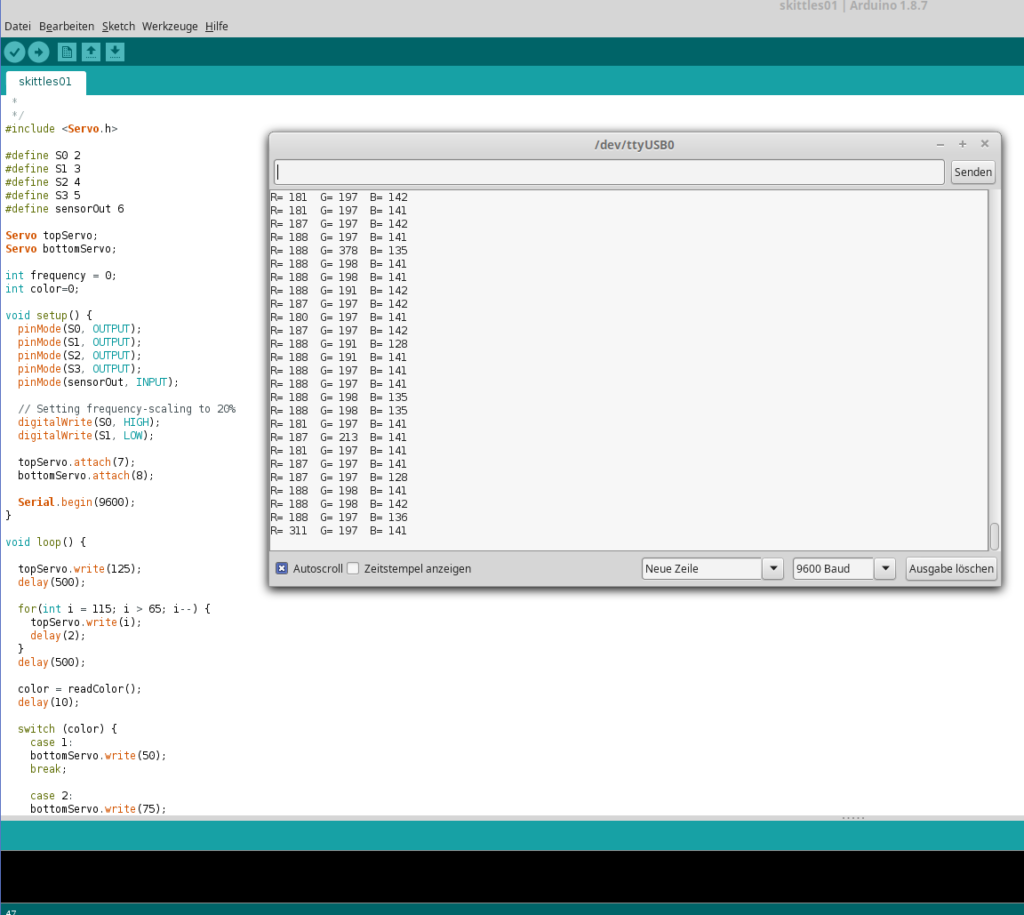Click the Open sketch up-arrow icon

tap(91, 52)
